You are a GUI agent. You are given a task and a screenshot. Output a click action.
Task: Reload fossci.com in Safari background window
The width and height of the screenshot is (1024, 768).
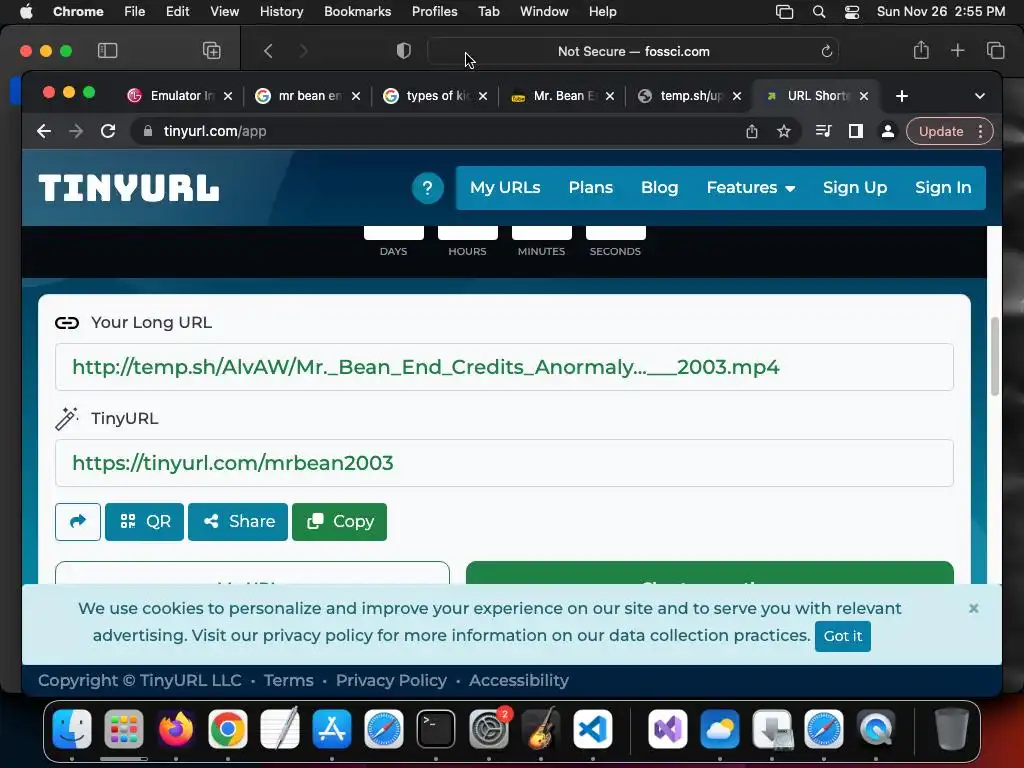[x=826, y=51]
